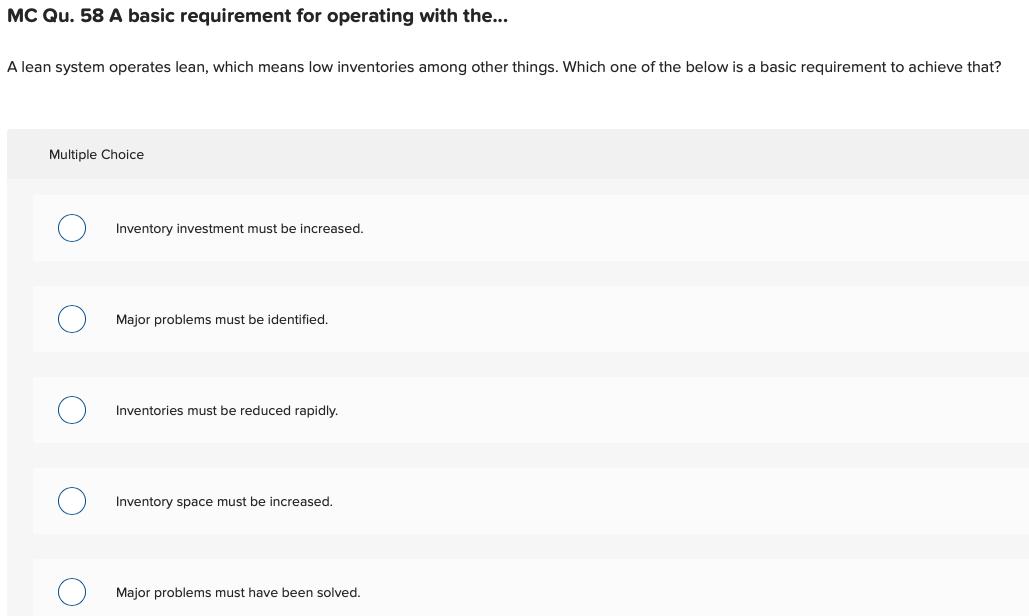Click the 'Multiple Choice' section header
Image resolution: width=1029 pixels, height=616 pixels.
tap(96, 154)
